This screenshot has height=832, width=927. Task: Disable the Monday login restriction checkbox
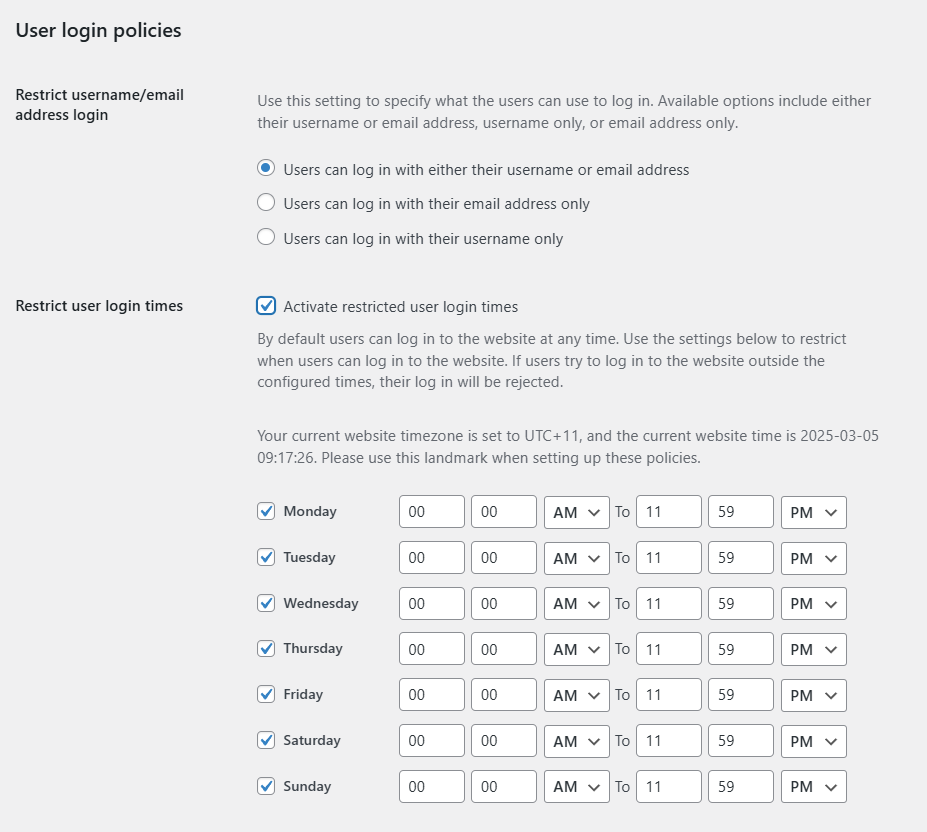click(x=266, y=511)
